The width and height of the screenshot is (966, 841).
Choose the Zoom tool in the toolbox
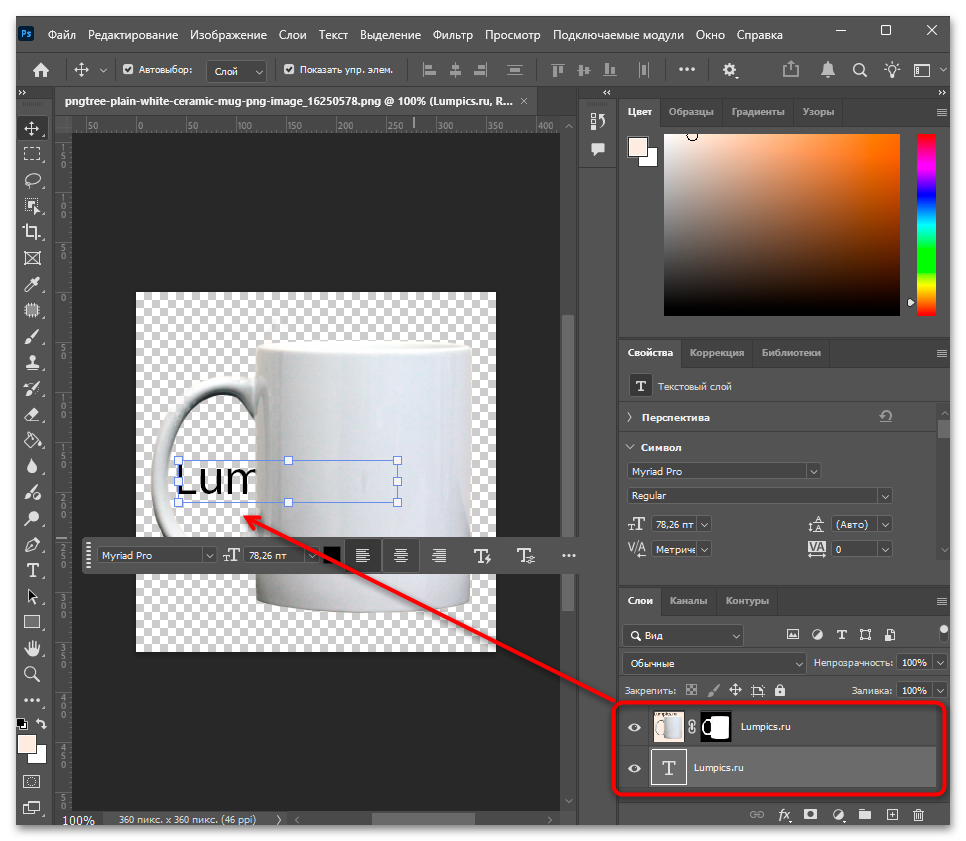tap(32, 674)
